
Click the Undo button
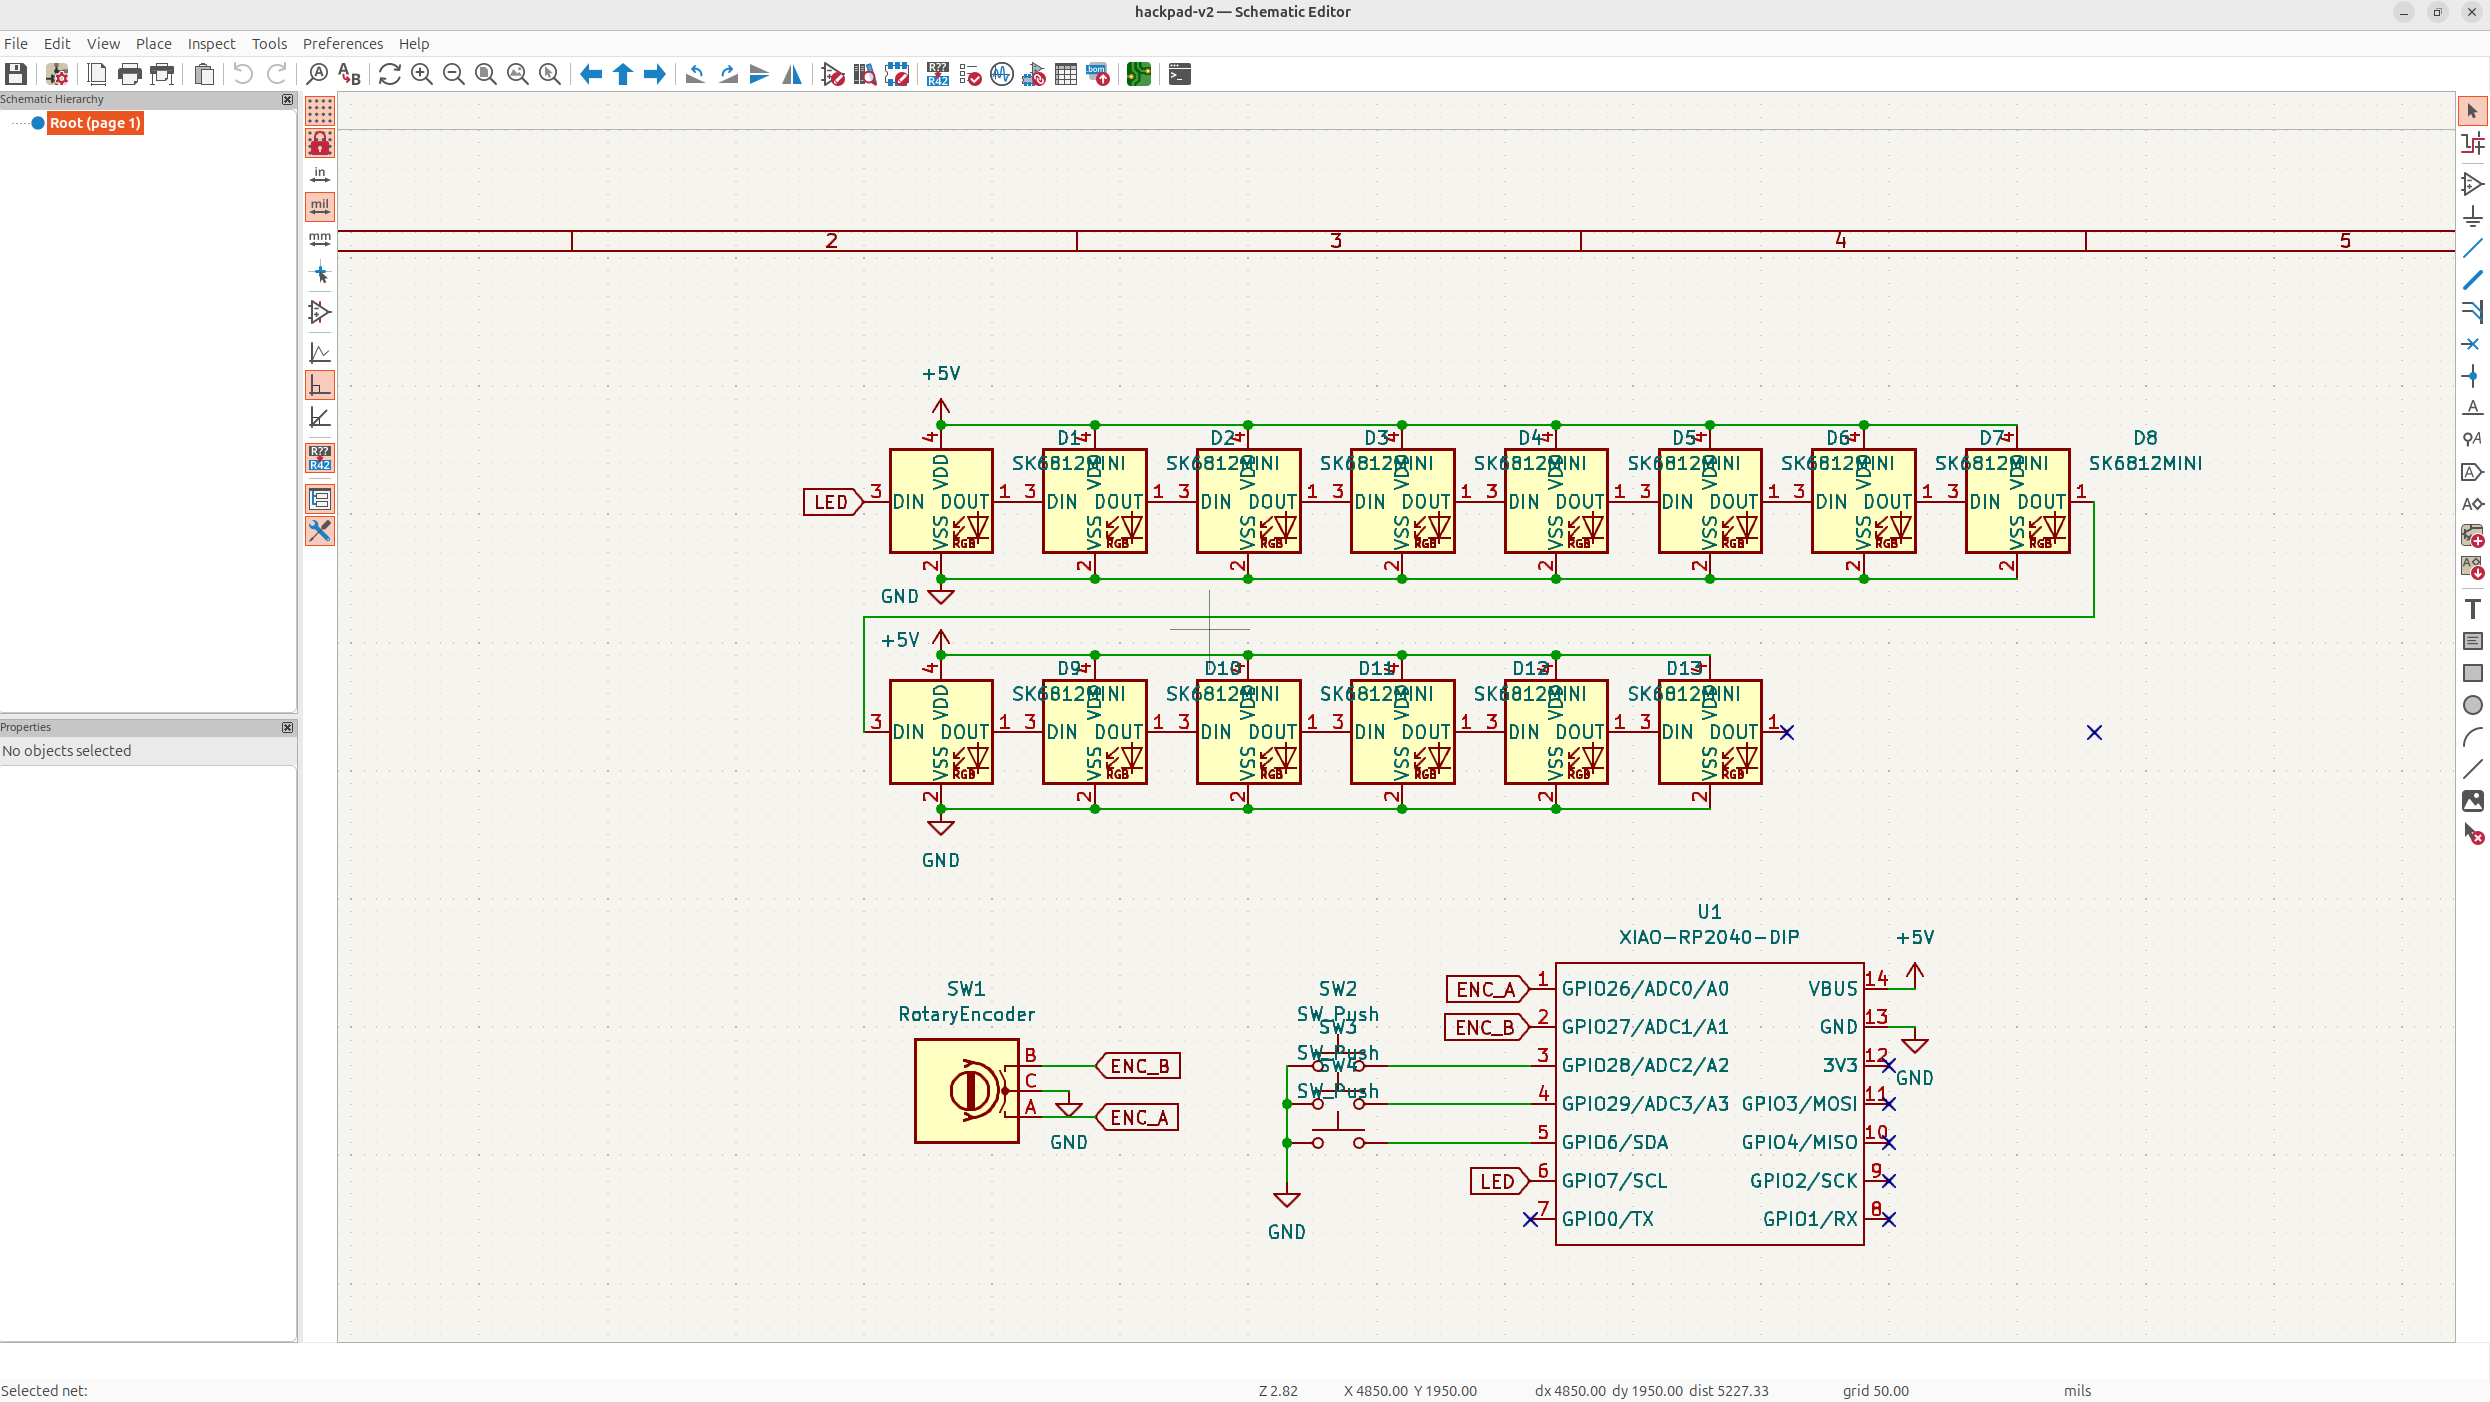[x=243, y=74]
